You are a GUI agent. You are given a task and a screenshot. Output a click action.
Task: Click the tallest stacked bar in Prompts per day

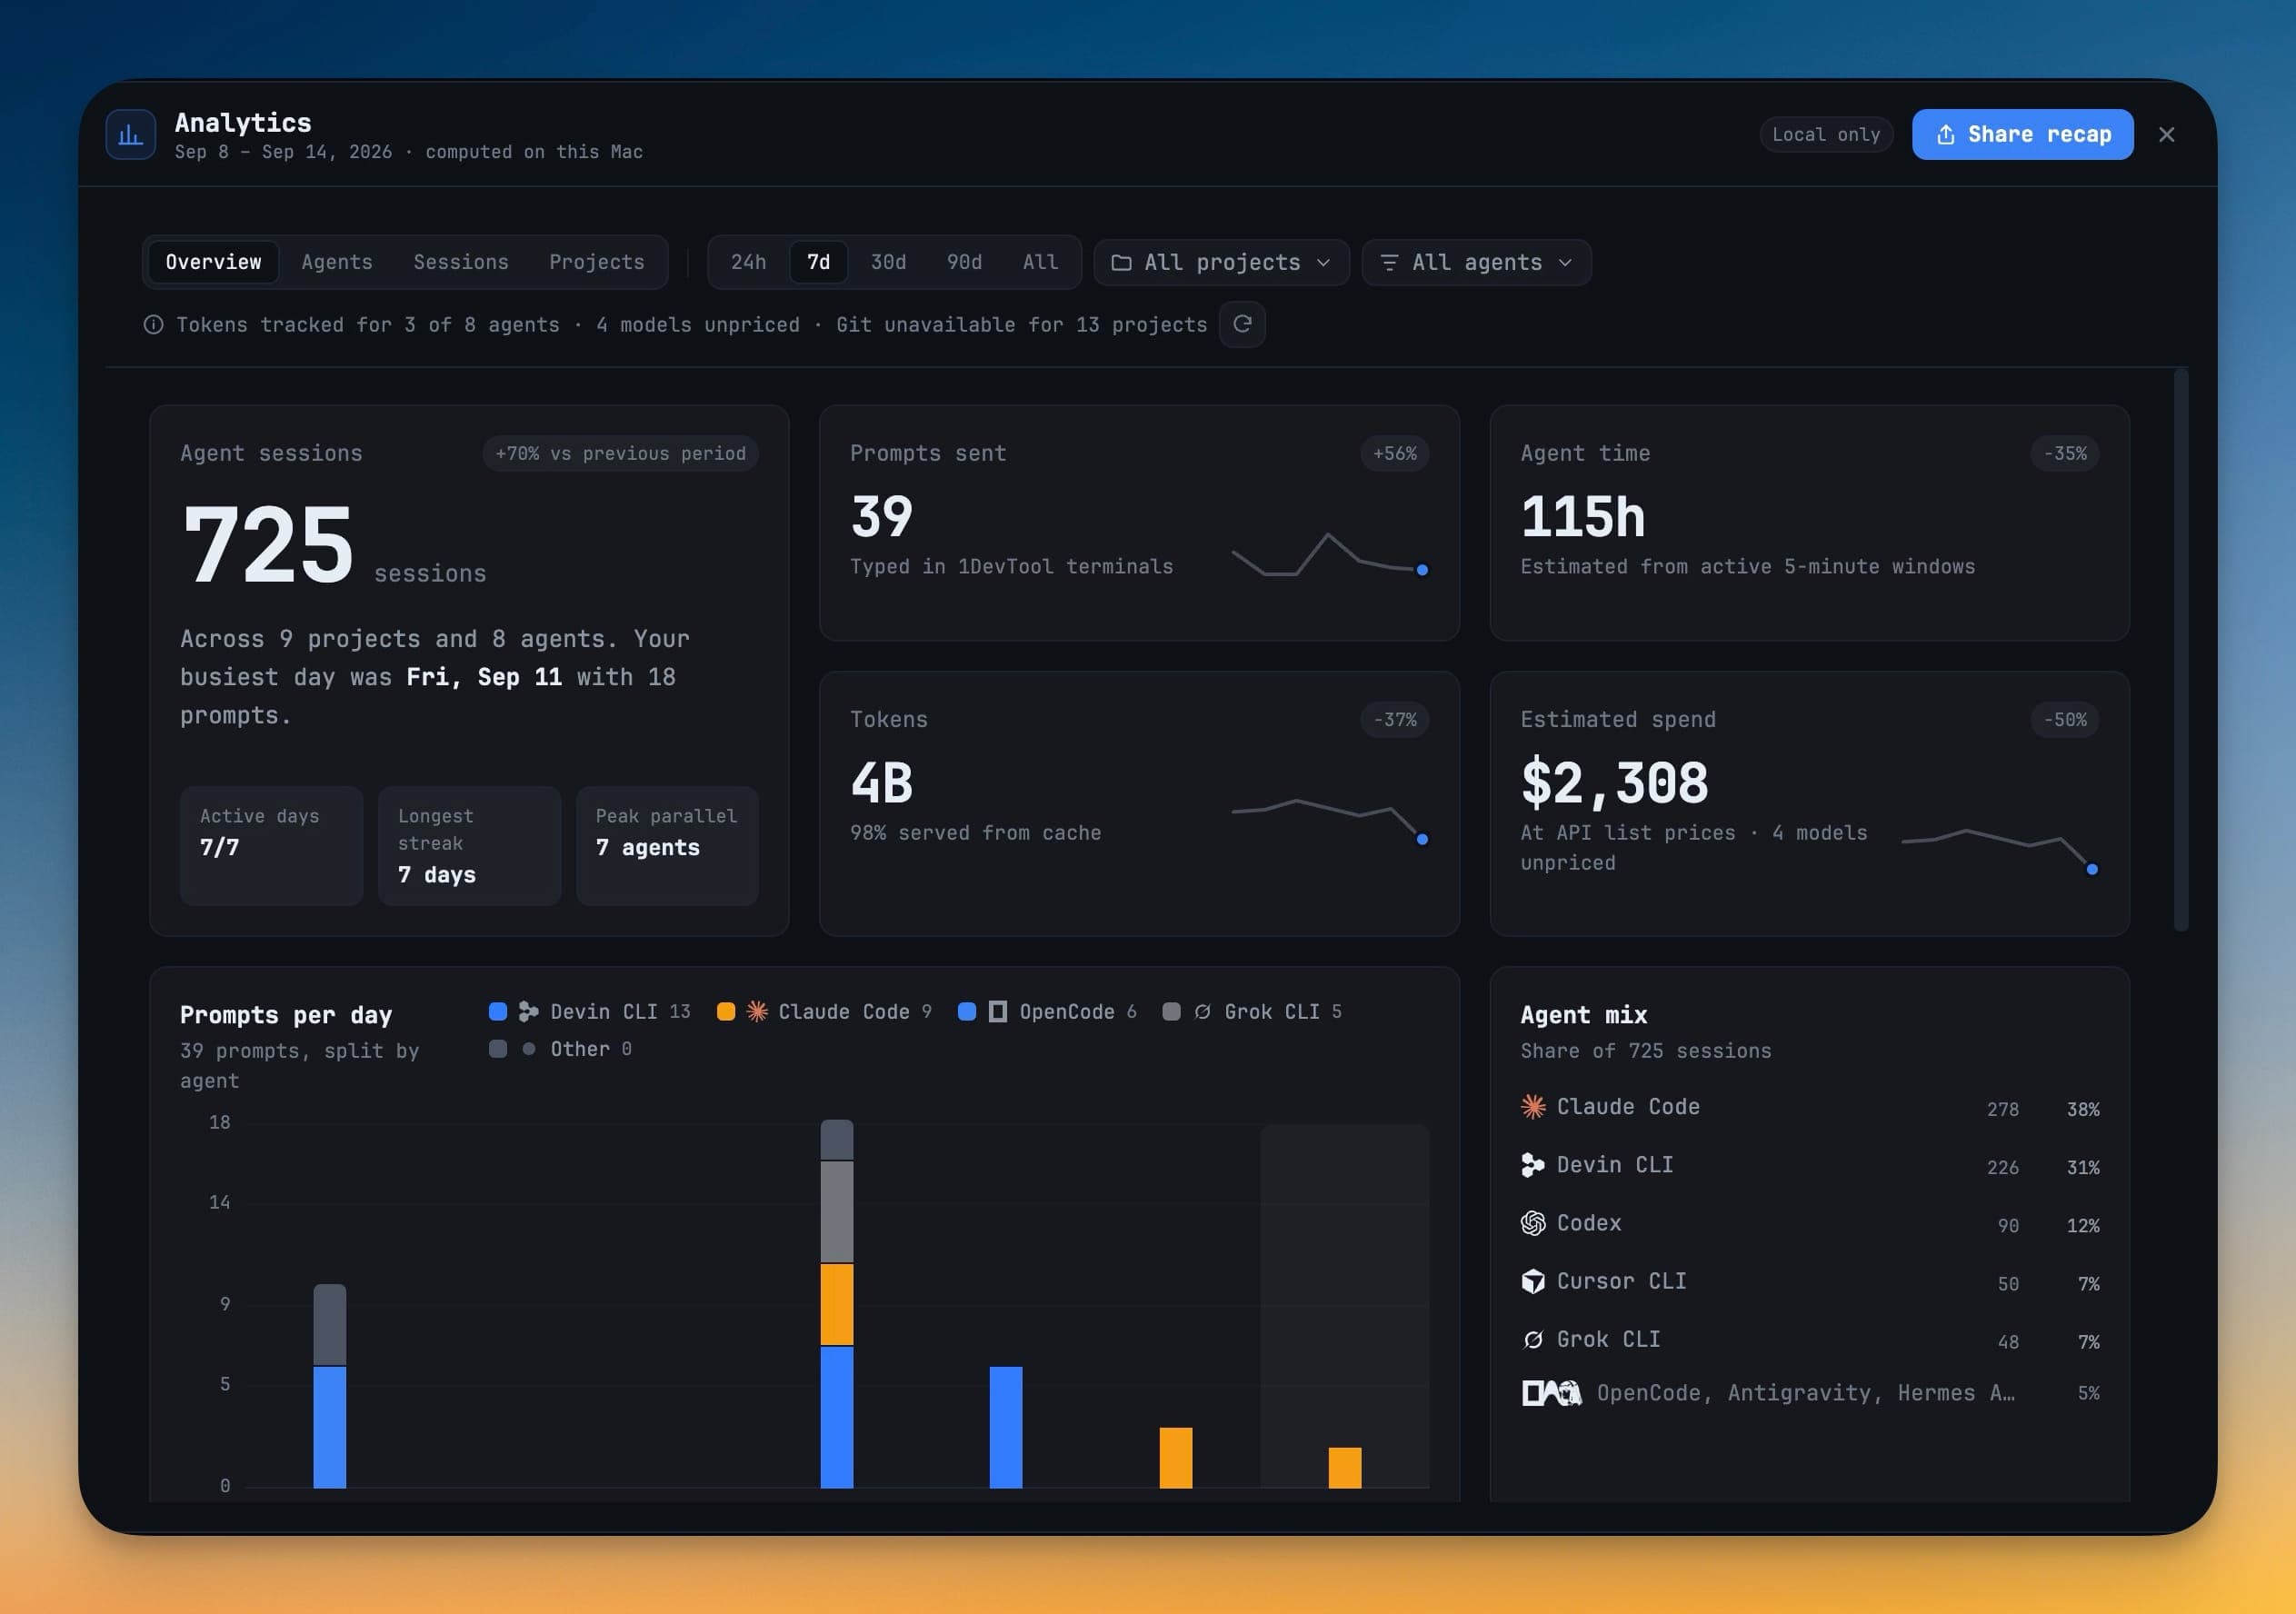(837, 1304)
